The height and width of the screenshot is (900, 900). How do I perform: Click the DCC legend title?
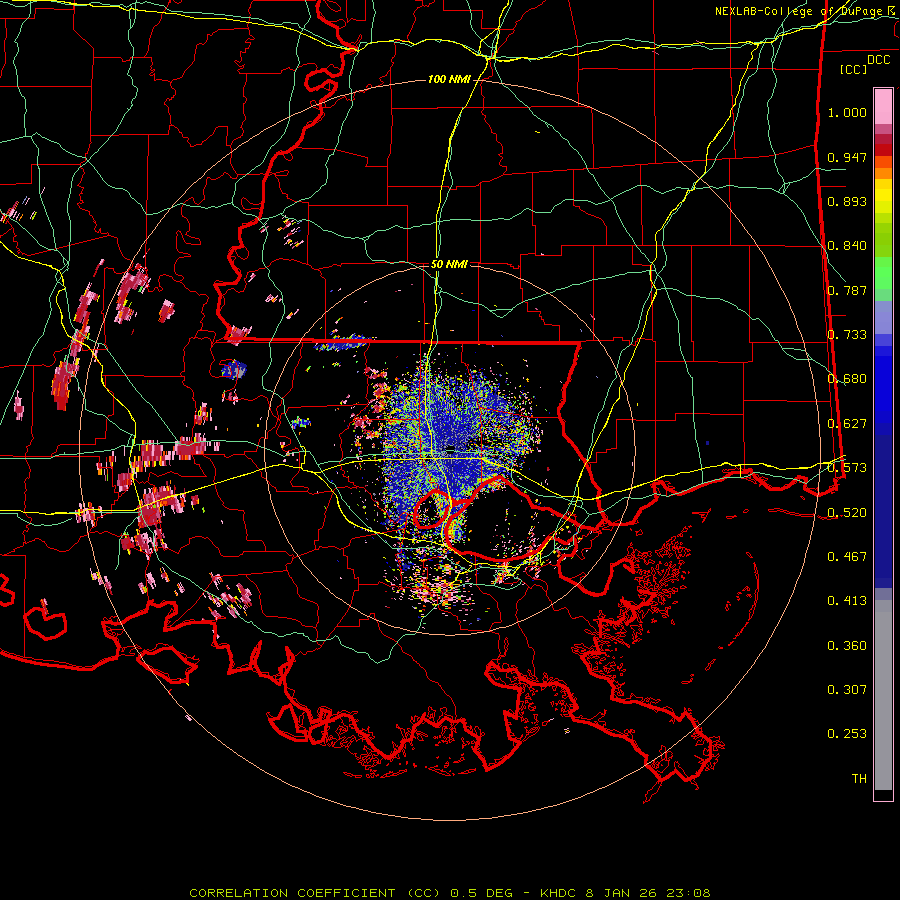tap(878, 60)
